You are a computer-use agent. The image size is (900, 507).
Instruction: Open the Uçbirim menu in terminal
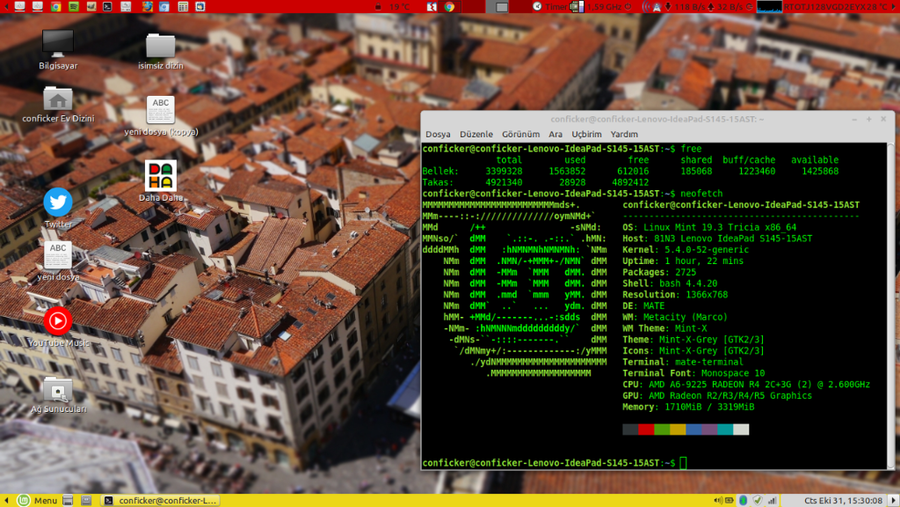pyautogui.click(x=586, y=134)
